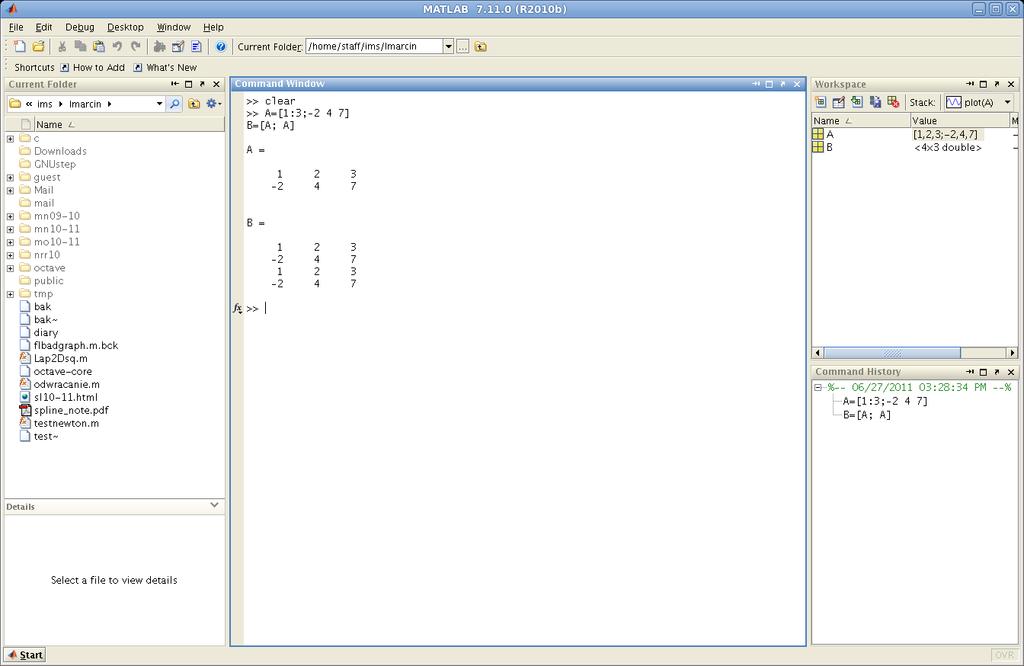The image size is (1024, 666).
Task: Open Simulink from the toolbar icon
Action: [x=159, y=46]
